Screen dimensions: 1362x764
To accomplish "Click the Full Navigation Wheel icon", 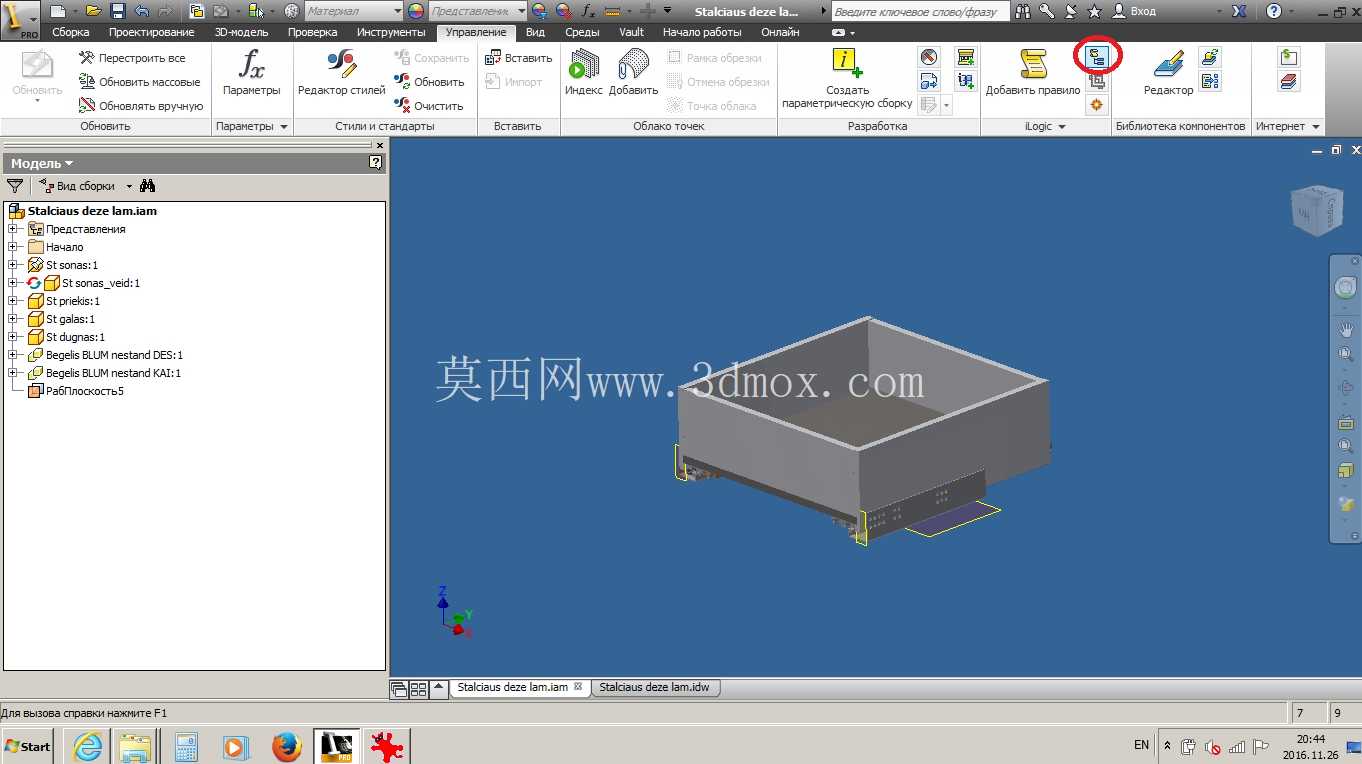I will [x=1345, y=288].
